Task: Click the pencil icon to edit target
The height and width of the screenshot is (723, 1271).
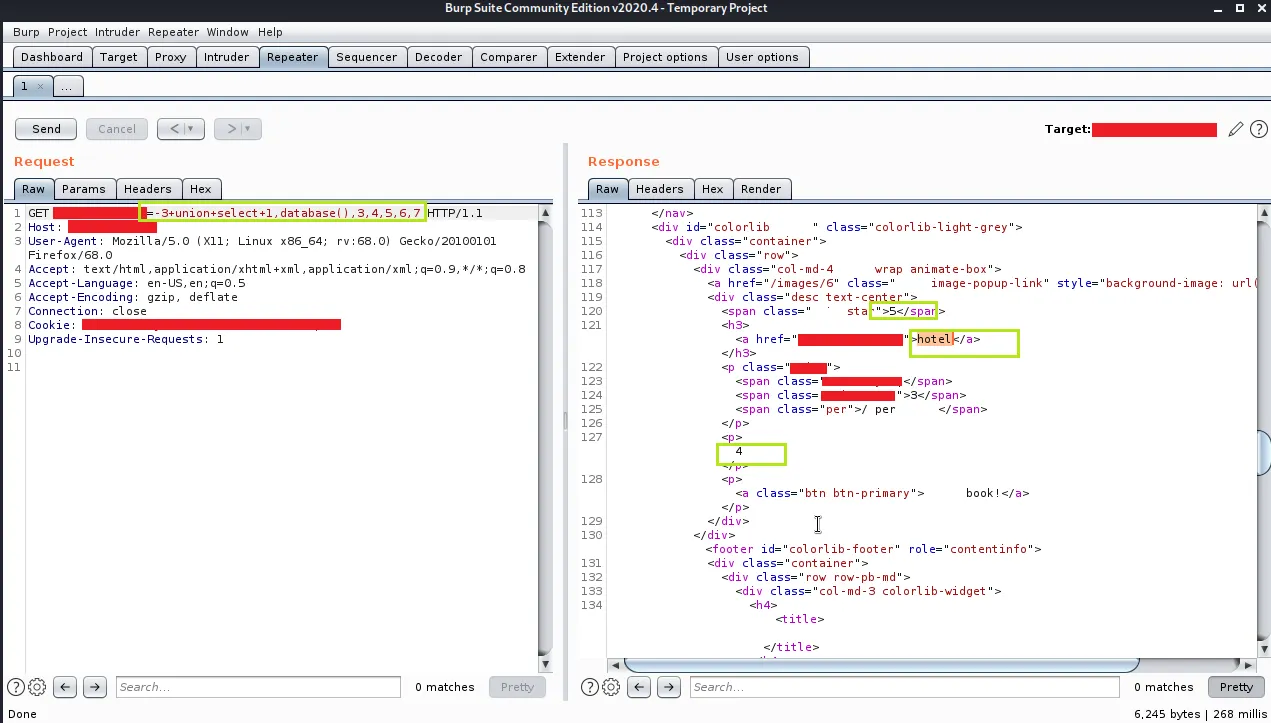Action: [x=1236, y=129]
